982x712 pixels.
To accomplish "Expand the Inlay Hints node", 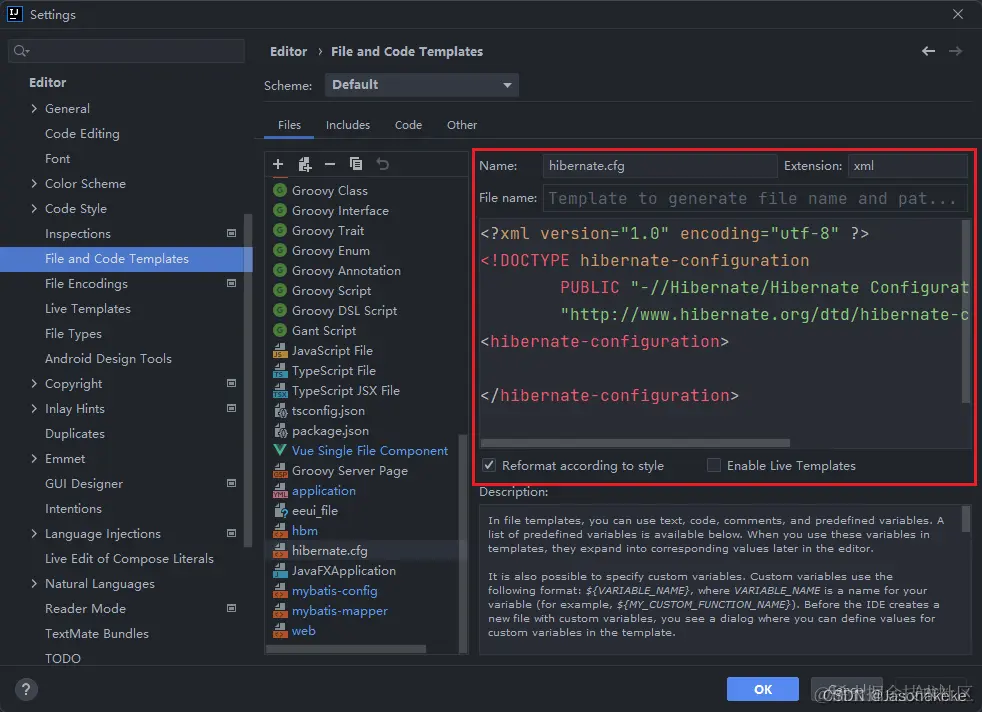I will [34, 408].
